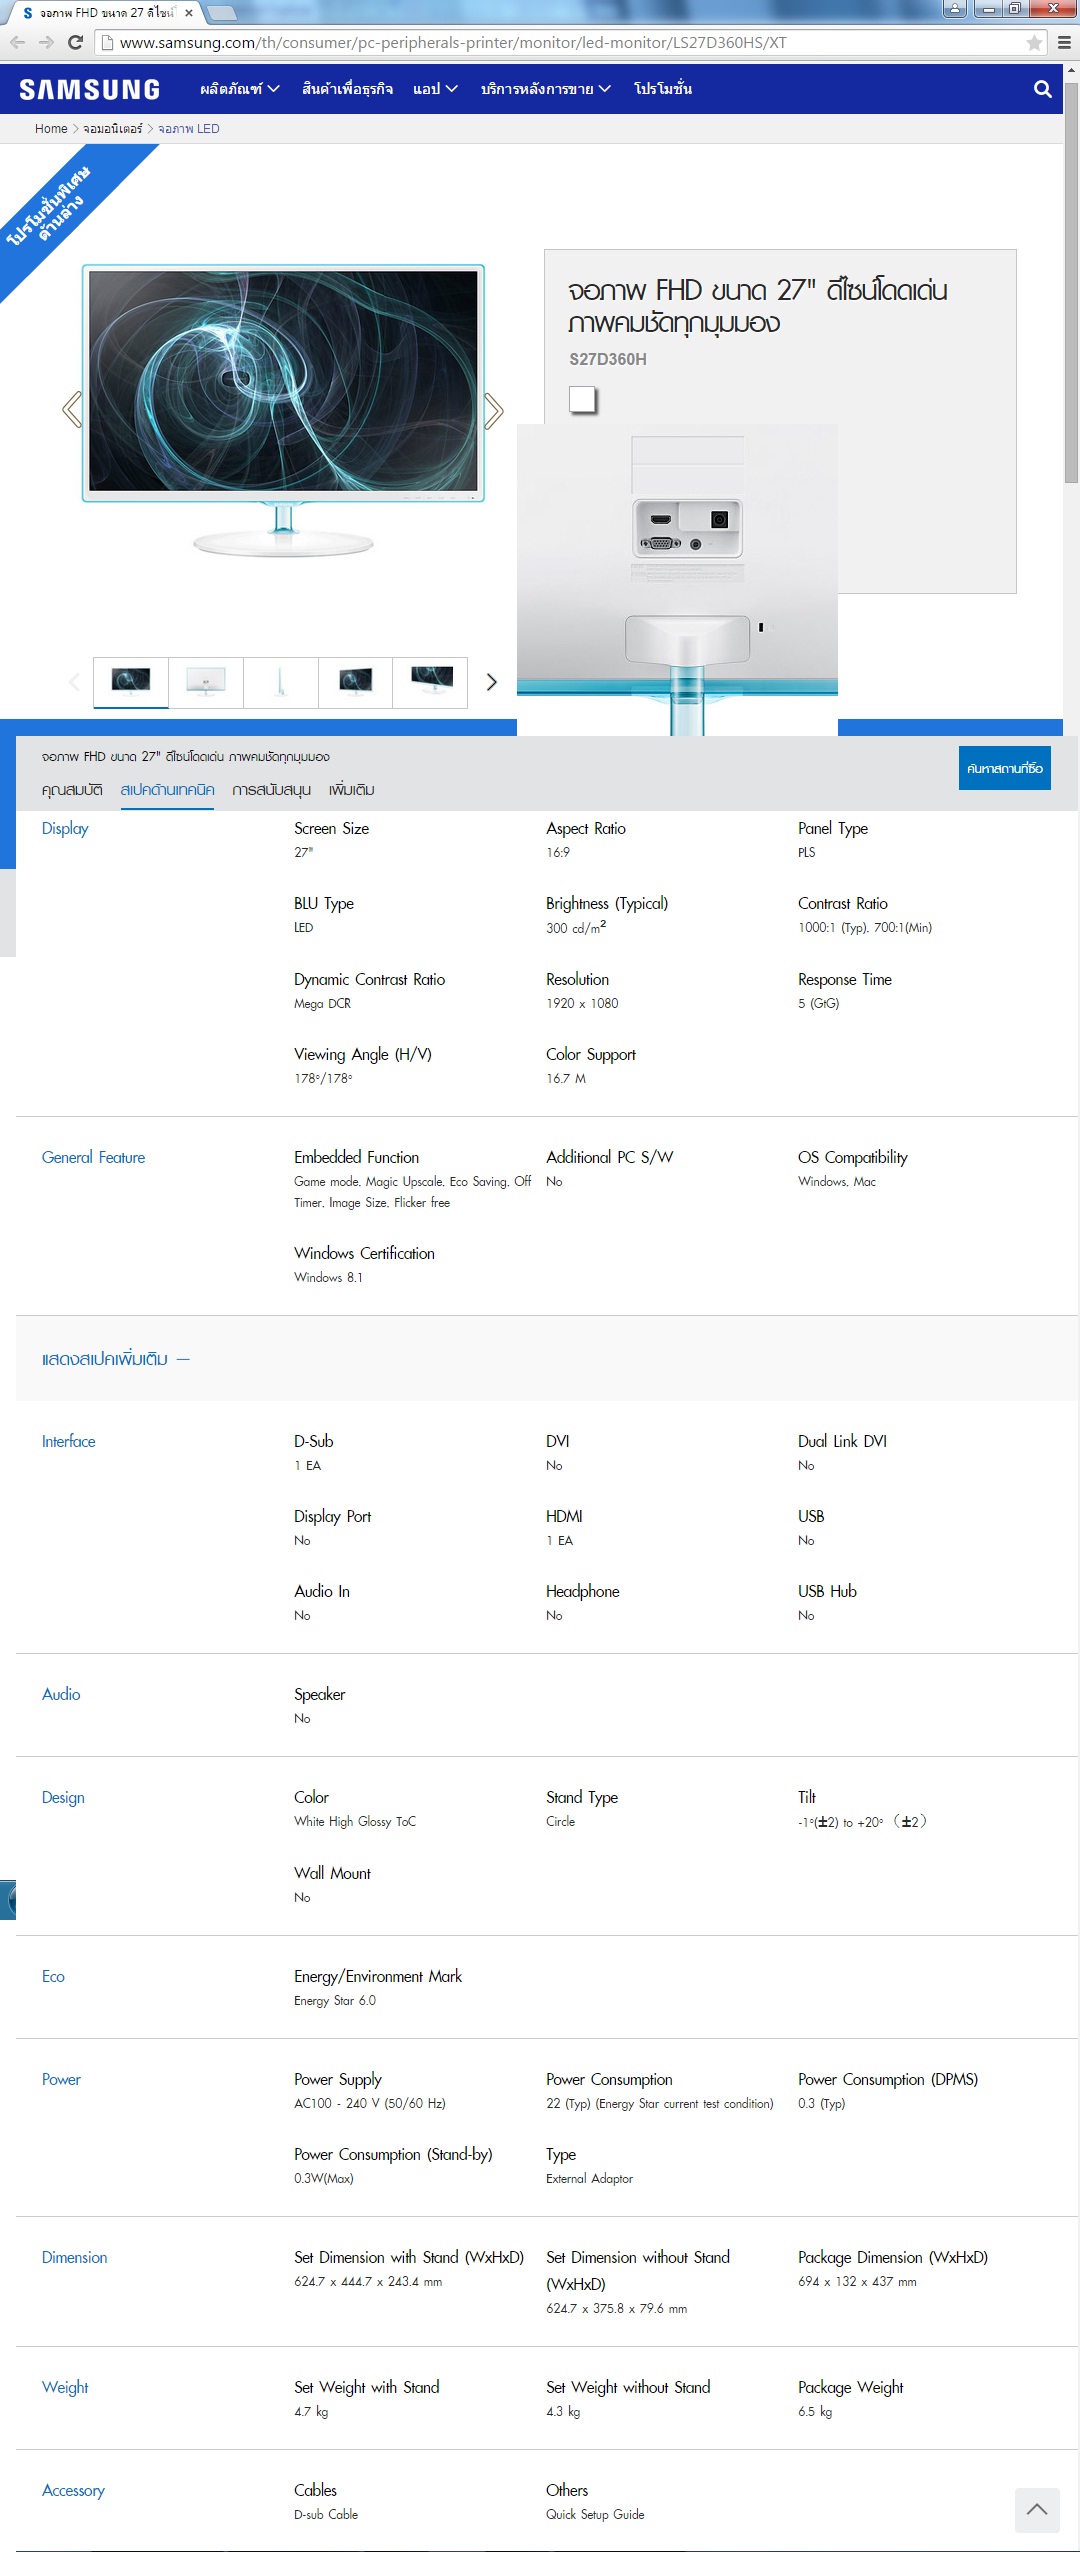Reload the page with refresh icon

(75, 42)
